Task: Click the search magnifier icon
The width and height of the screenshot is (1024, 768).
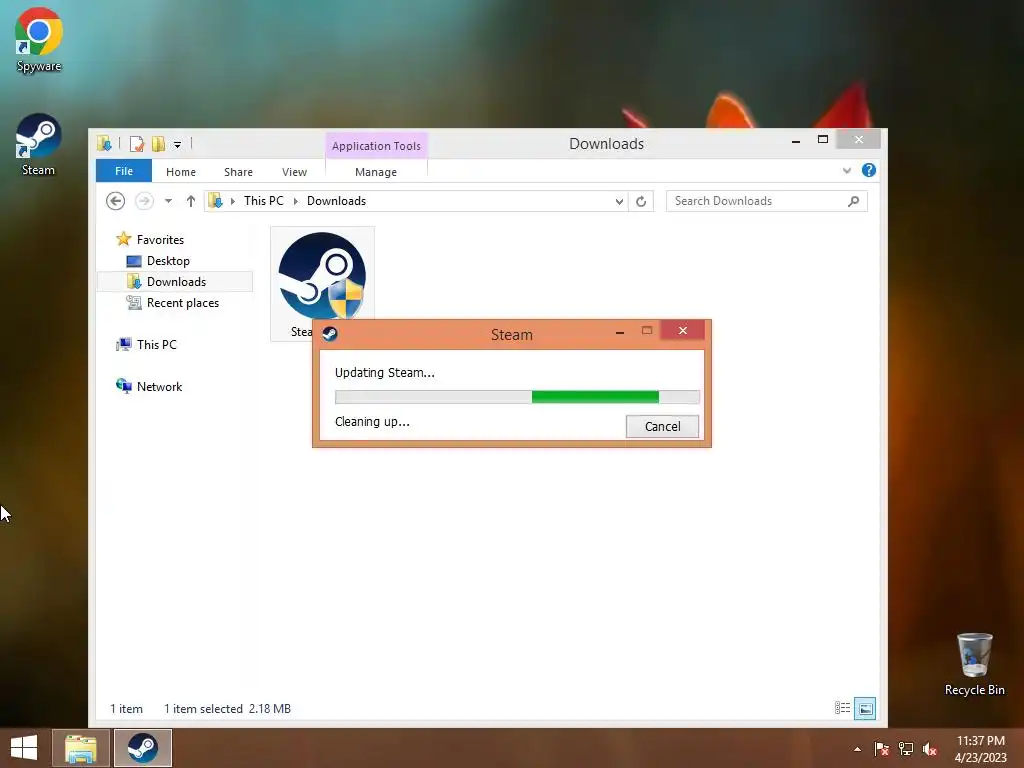Action: click(854, 201)
